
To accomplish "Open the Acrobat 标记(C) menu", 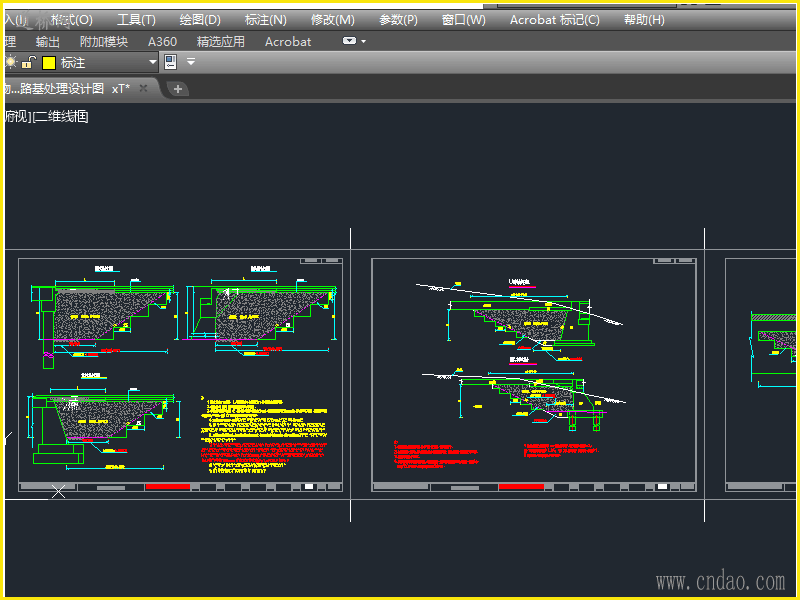I will pyautogui.click(x=555, y=20).
